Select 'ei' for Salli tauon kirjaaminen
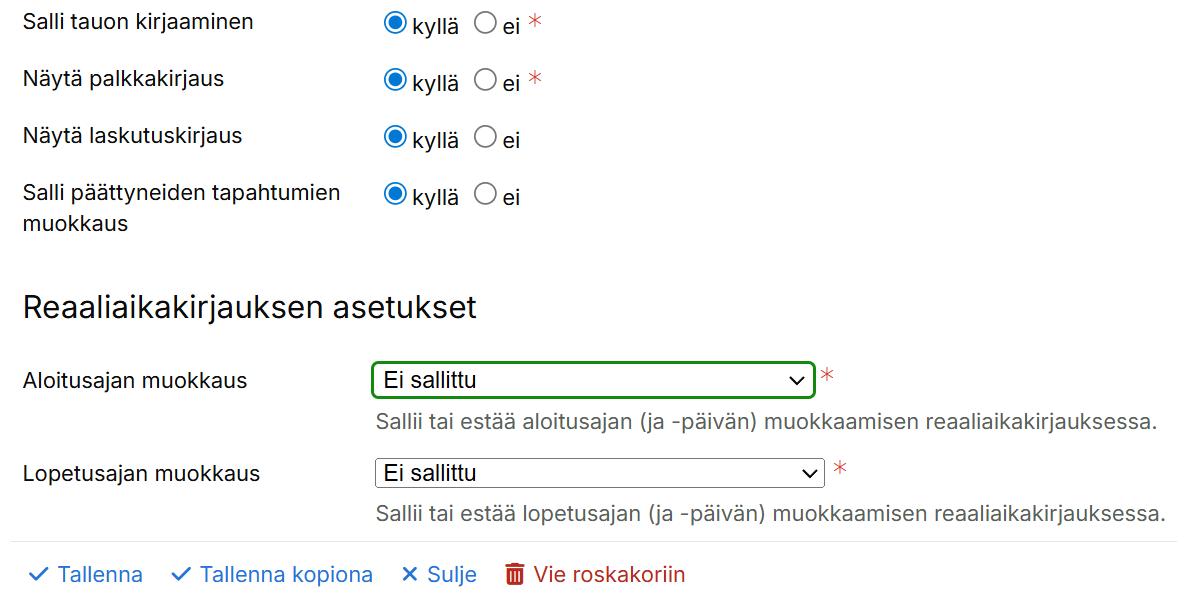The image size is (1177, 602). coord(485,23)
